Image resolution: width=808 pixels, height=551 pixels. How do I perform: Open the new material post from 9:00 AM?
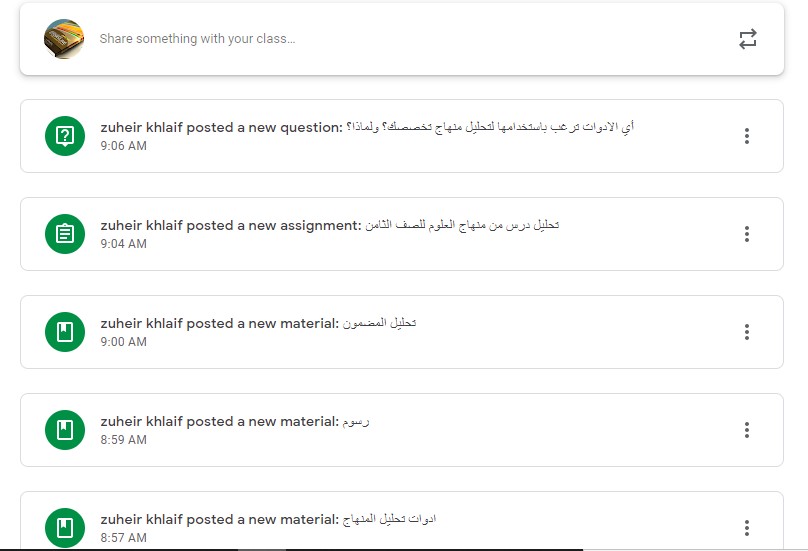coord(402,332)
